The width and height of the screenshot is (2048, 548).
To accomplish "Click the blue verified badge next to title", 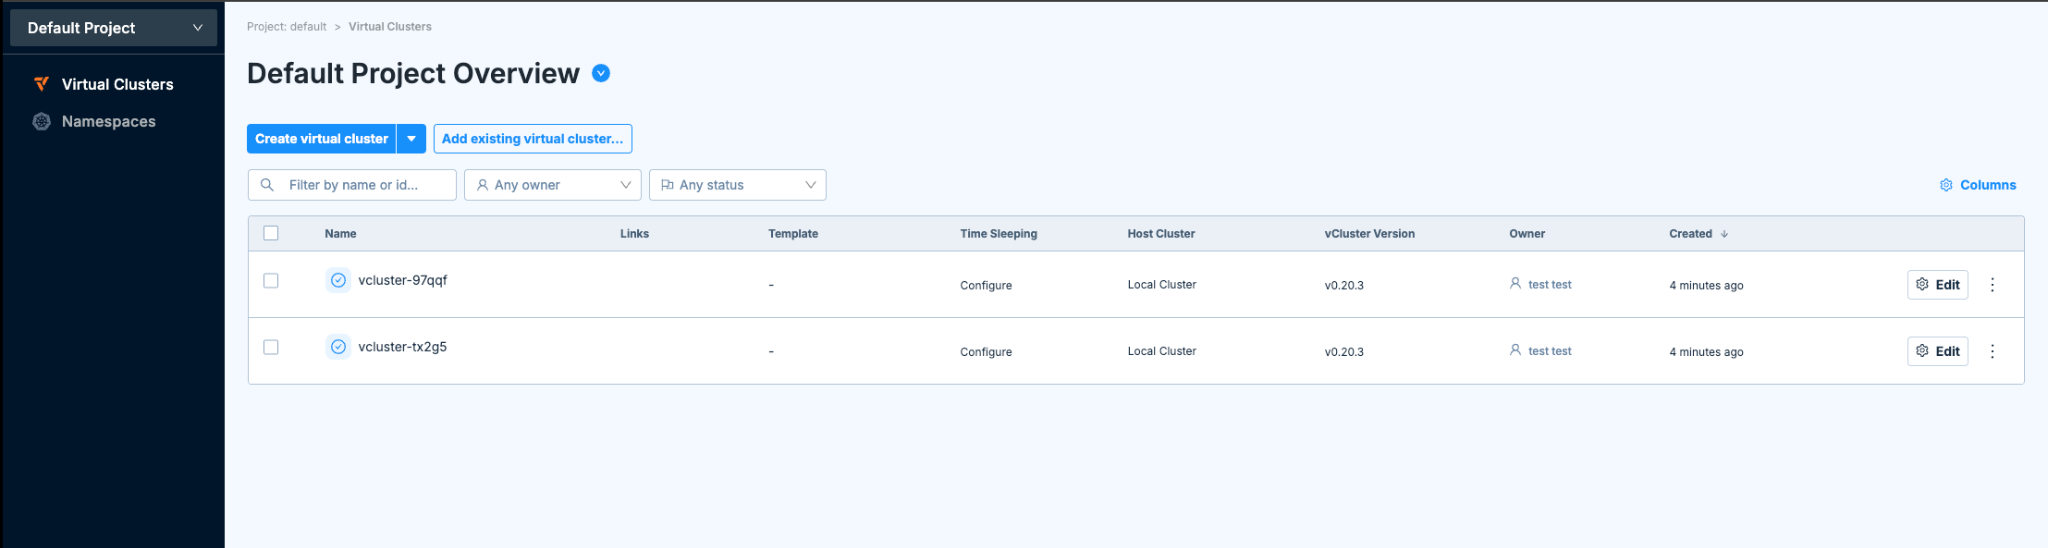I will coord(601,73).
